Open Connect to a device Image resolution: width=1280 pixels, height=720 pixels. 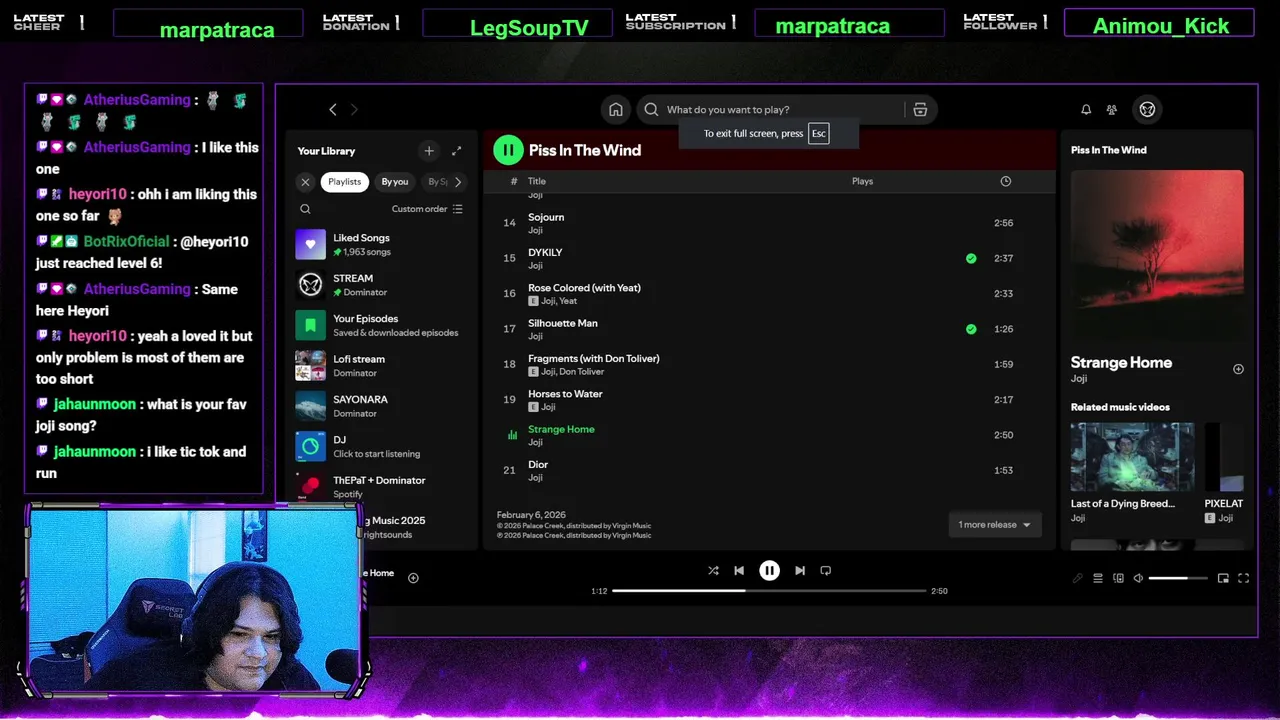(1118, 578)
